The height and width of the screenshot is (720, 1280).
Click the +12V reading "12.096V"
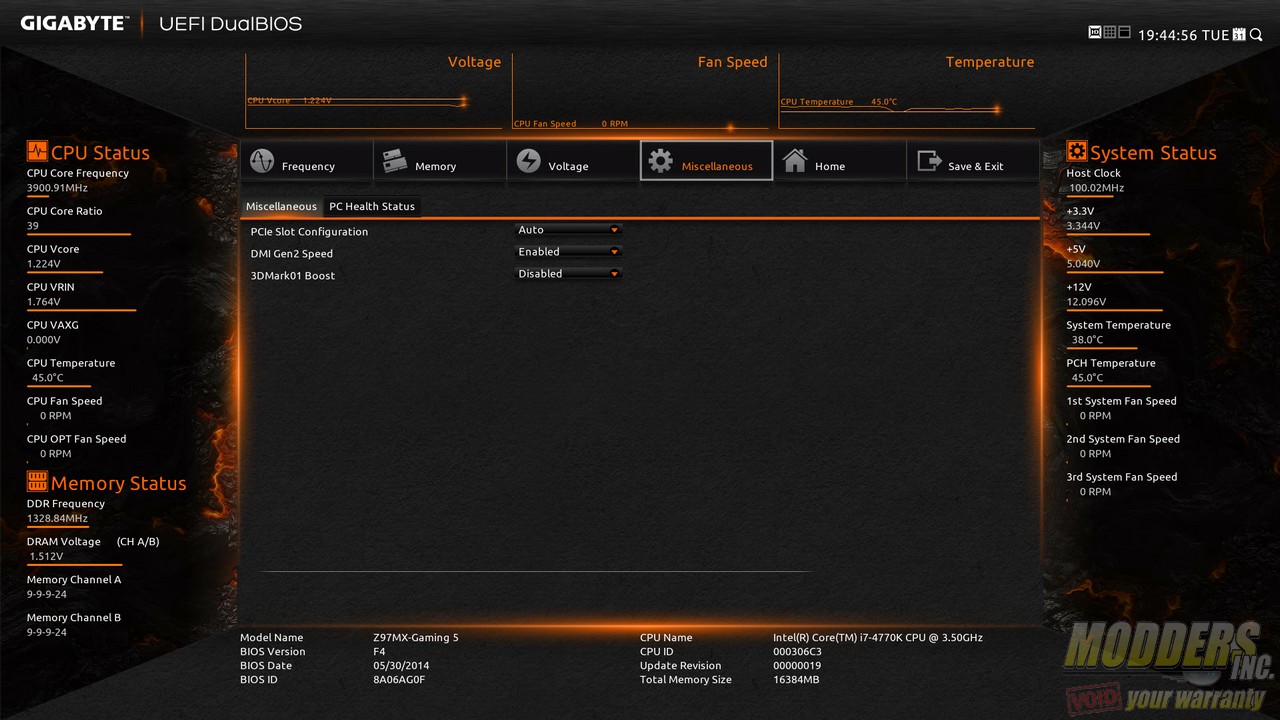click(x=1086, y=302)
